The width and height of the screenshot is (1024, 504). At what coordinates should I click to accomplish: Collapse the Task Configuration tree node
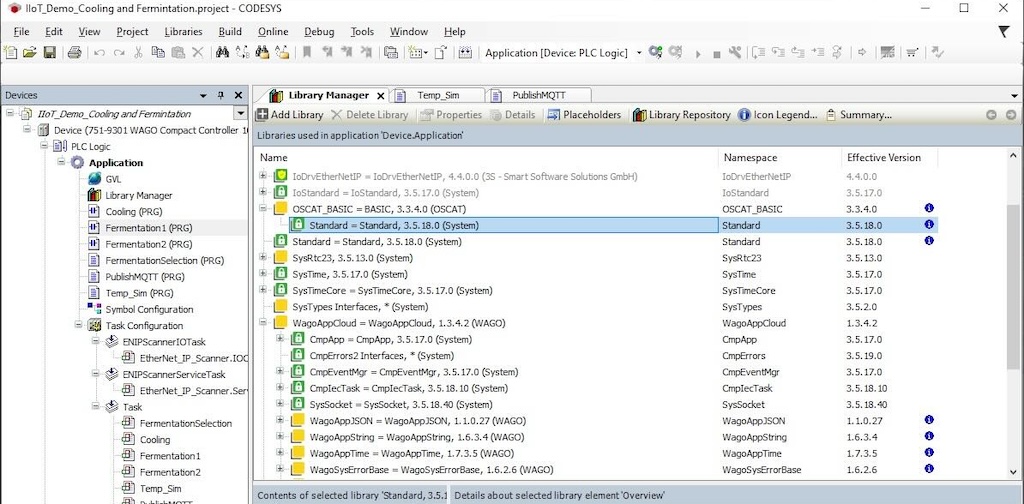pos(79,325)
